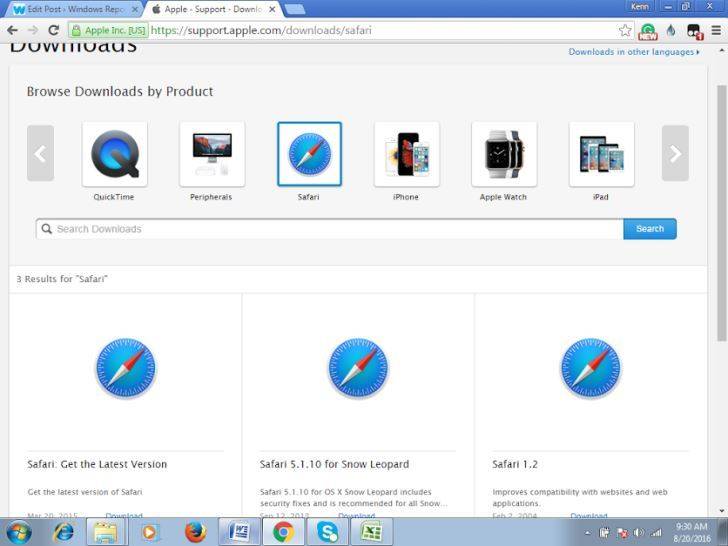Open the blue droplet extension icon
Image resolution: width=728 pixels, height=546 pixels.
(671, 31)
